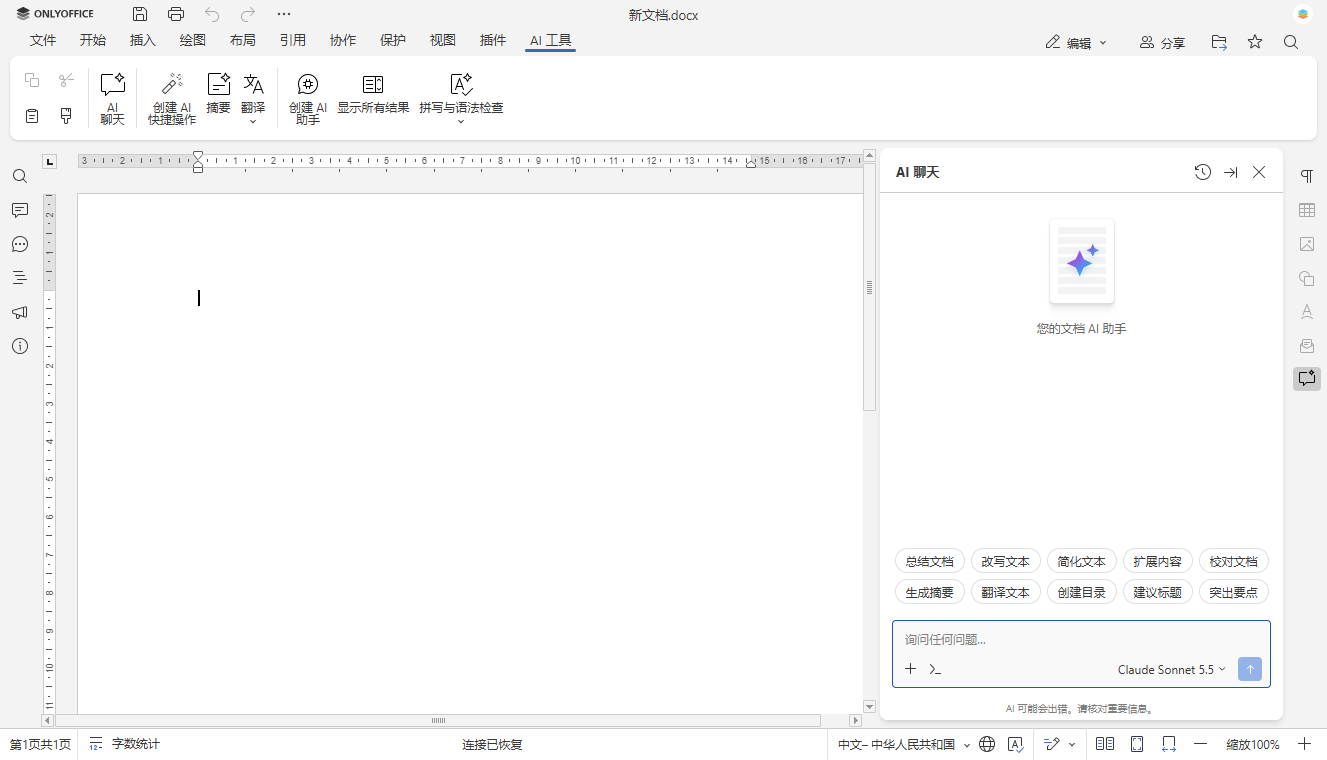Open search from left sidebar magnifier
The width and height of the screenshot is (1327, 760).
point(20,176)
